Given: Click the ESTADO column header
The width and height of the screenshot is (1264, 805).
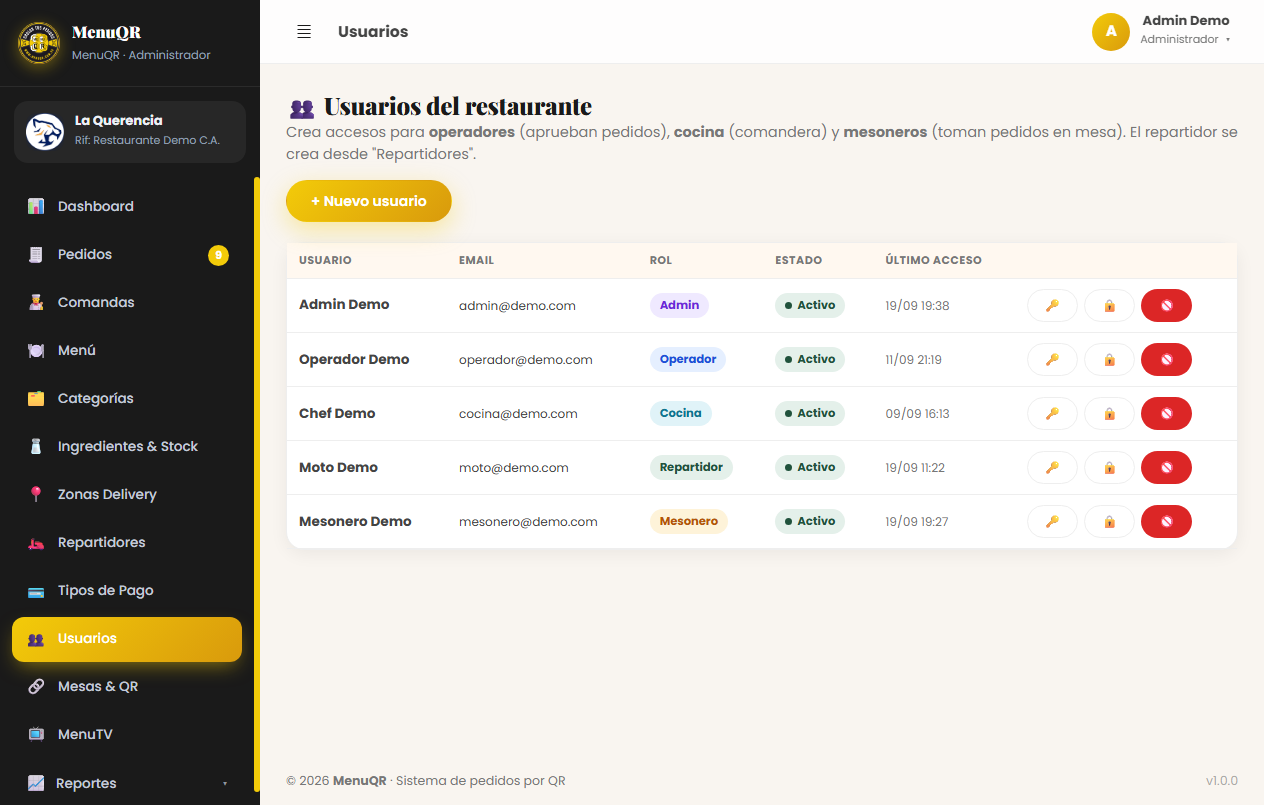Looking at the screenshot, I should pyautogui.click(x=798, y=260).
